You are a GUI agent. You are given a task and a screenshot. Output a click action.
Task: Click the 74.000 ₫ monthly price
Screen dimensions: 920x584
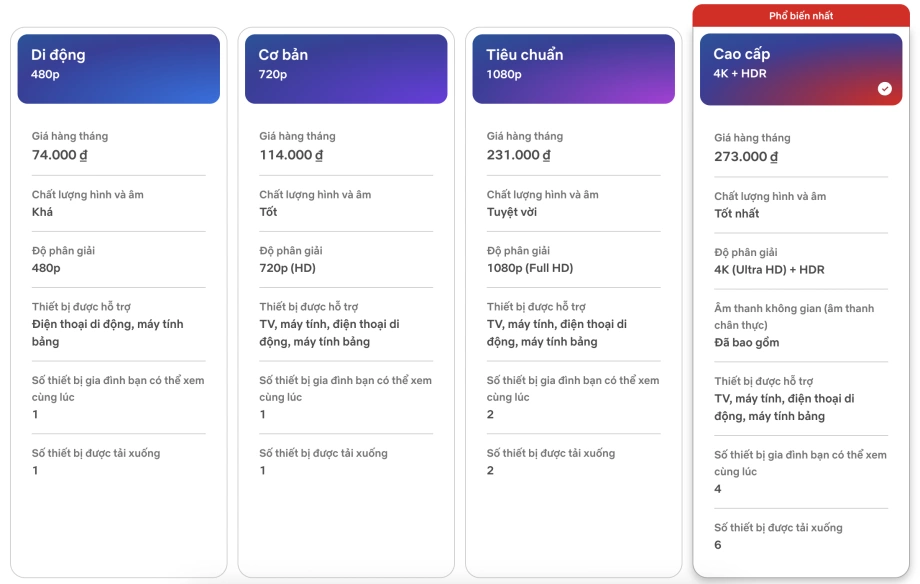pos(60,155)
